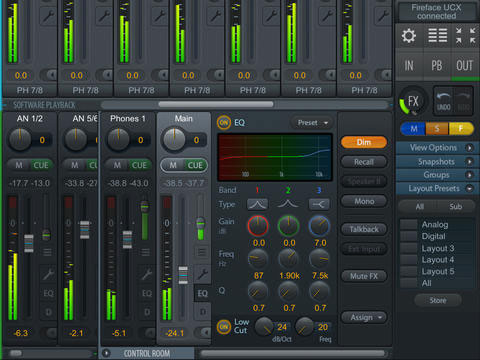Toggle CUE on the Main channel
The height and width of the screenshot is (360, 480).
[195, 165]
